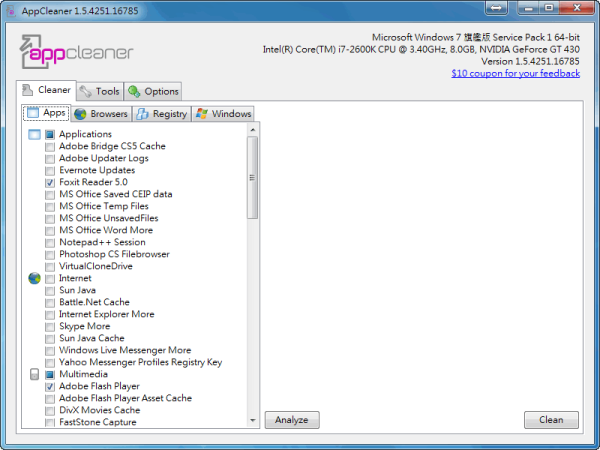
Task: Check Notepad++ Session
Action: pos(50,243)
